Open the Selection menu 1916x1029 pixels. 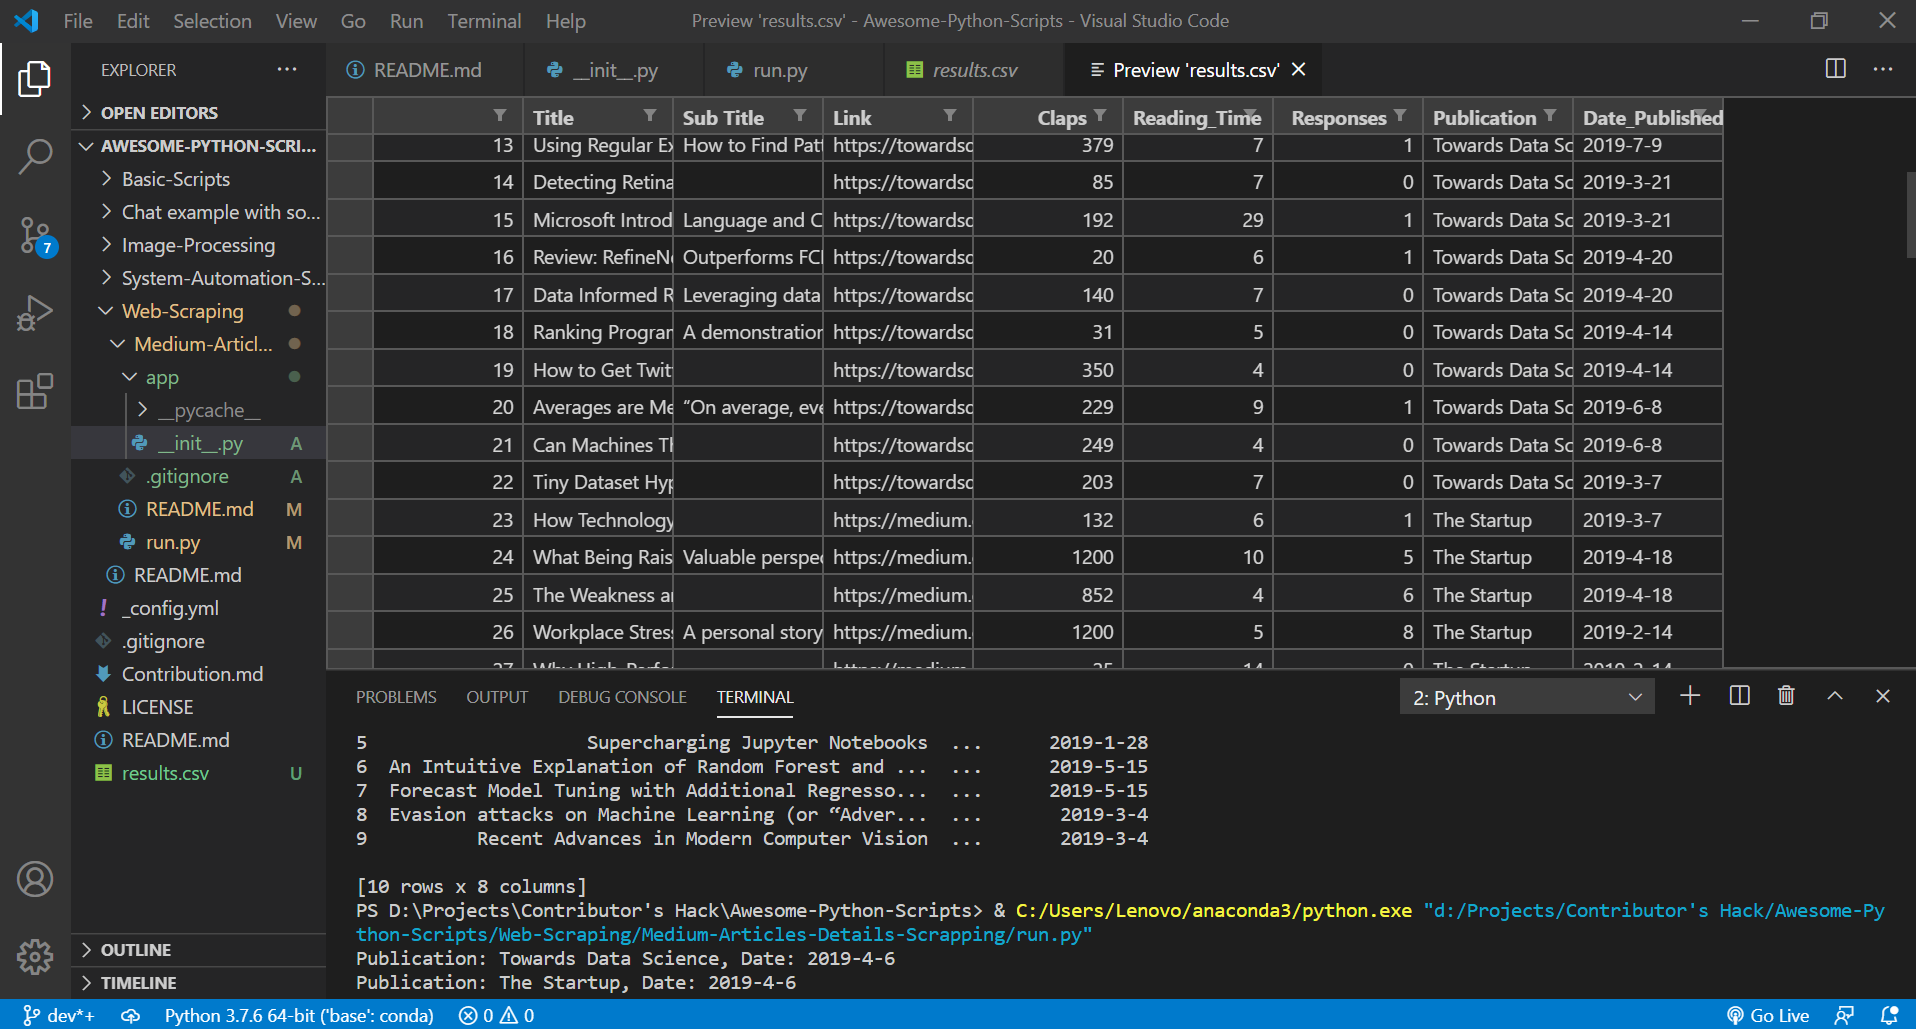pyautogui.click(x=212, y=21)
